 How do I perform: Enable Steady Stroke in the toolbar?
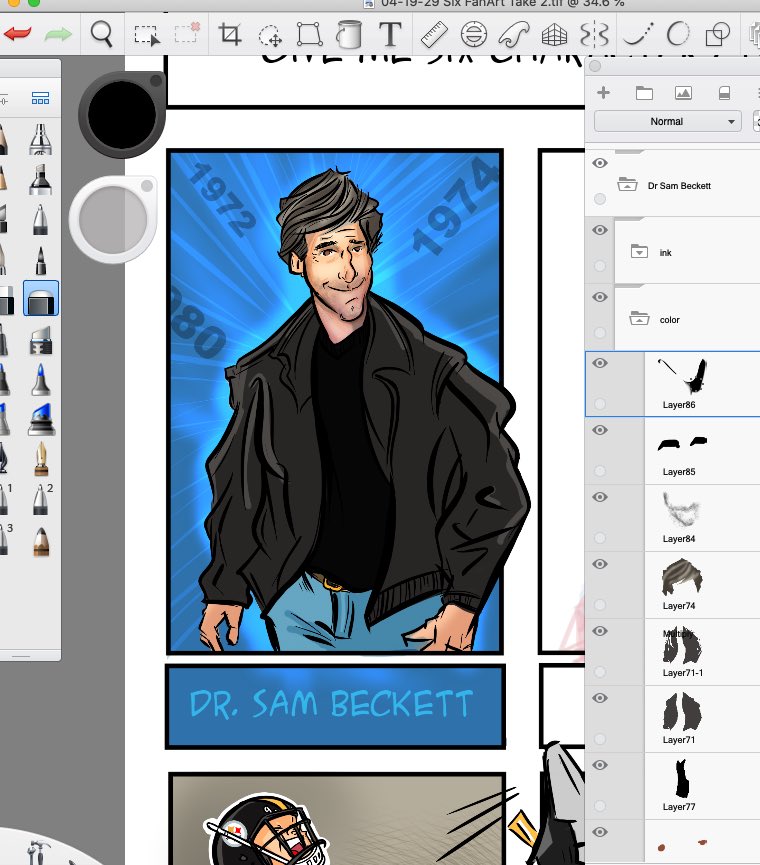pos(638,34)
